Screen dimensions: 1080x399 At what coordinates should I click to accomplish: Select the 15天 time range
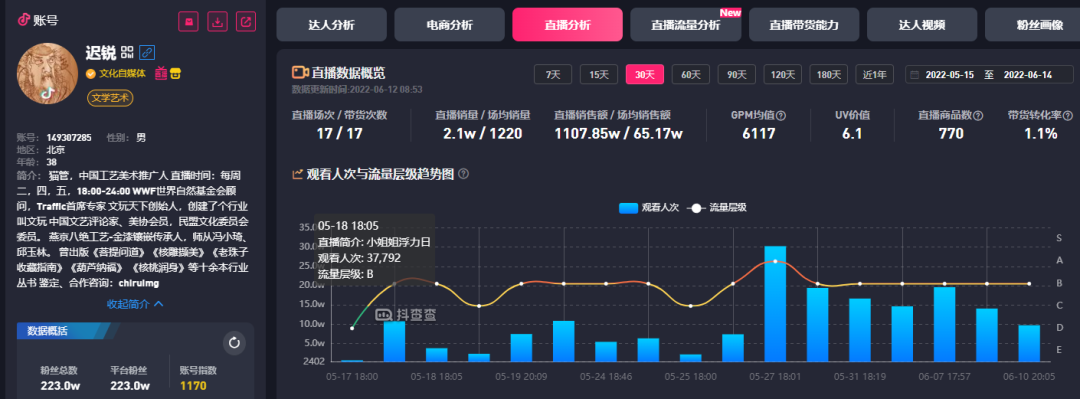click(599, 74)
